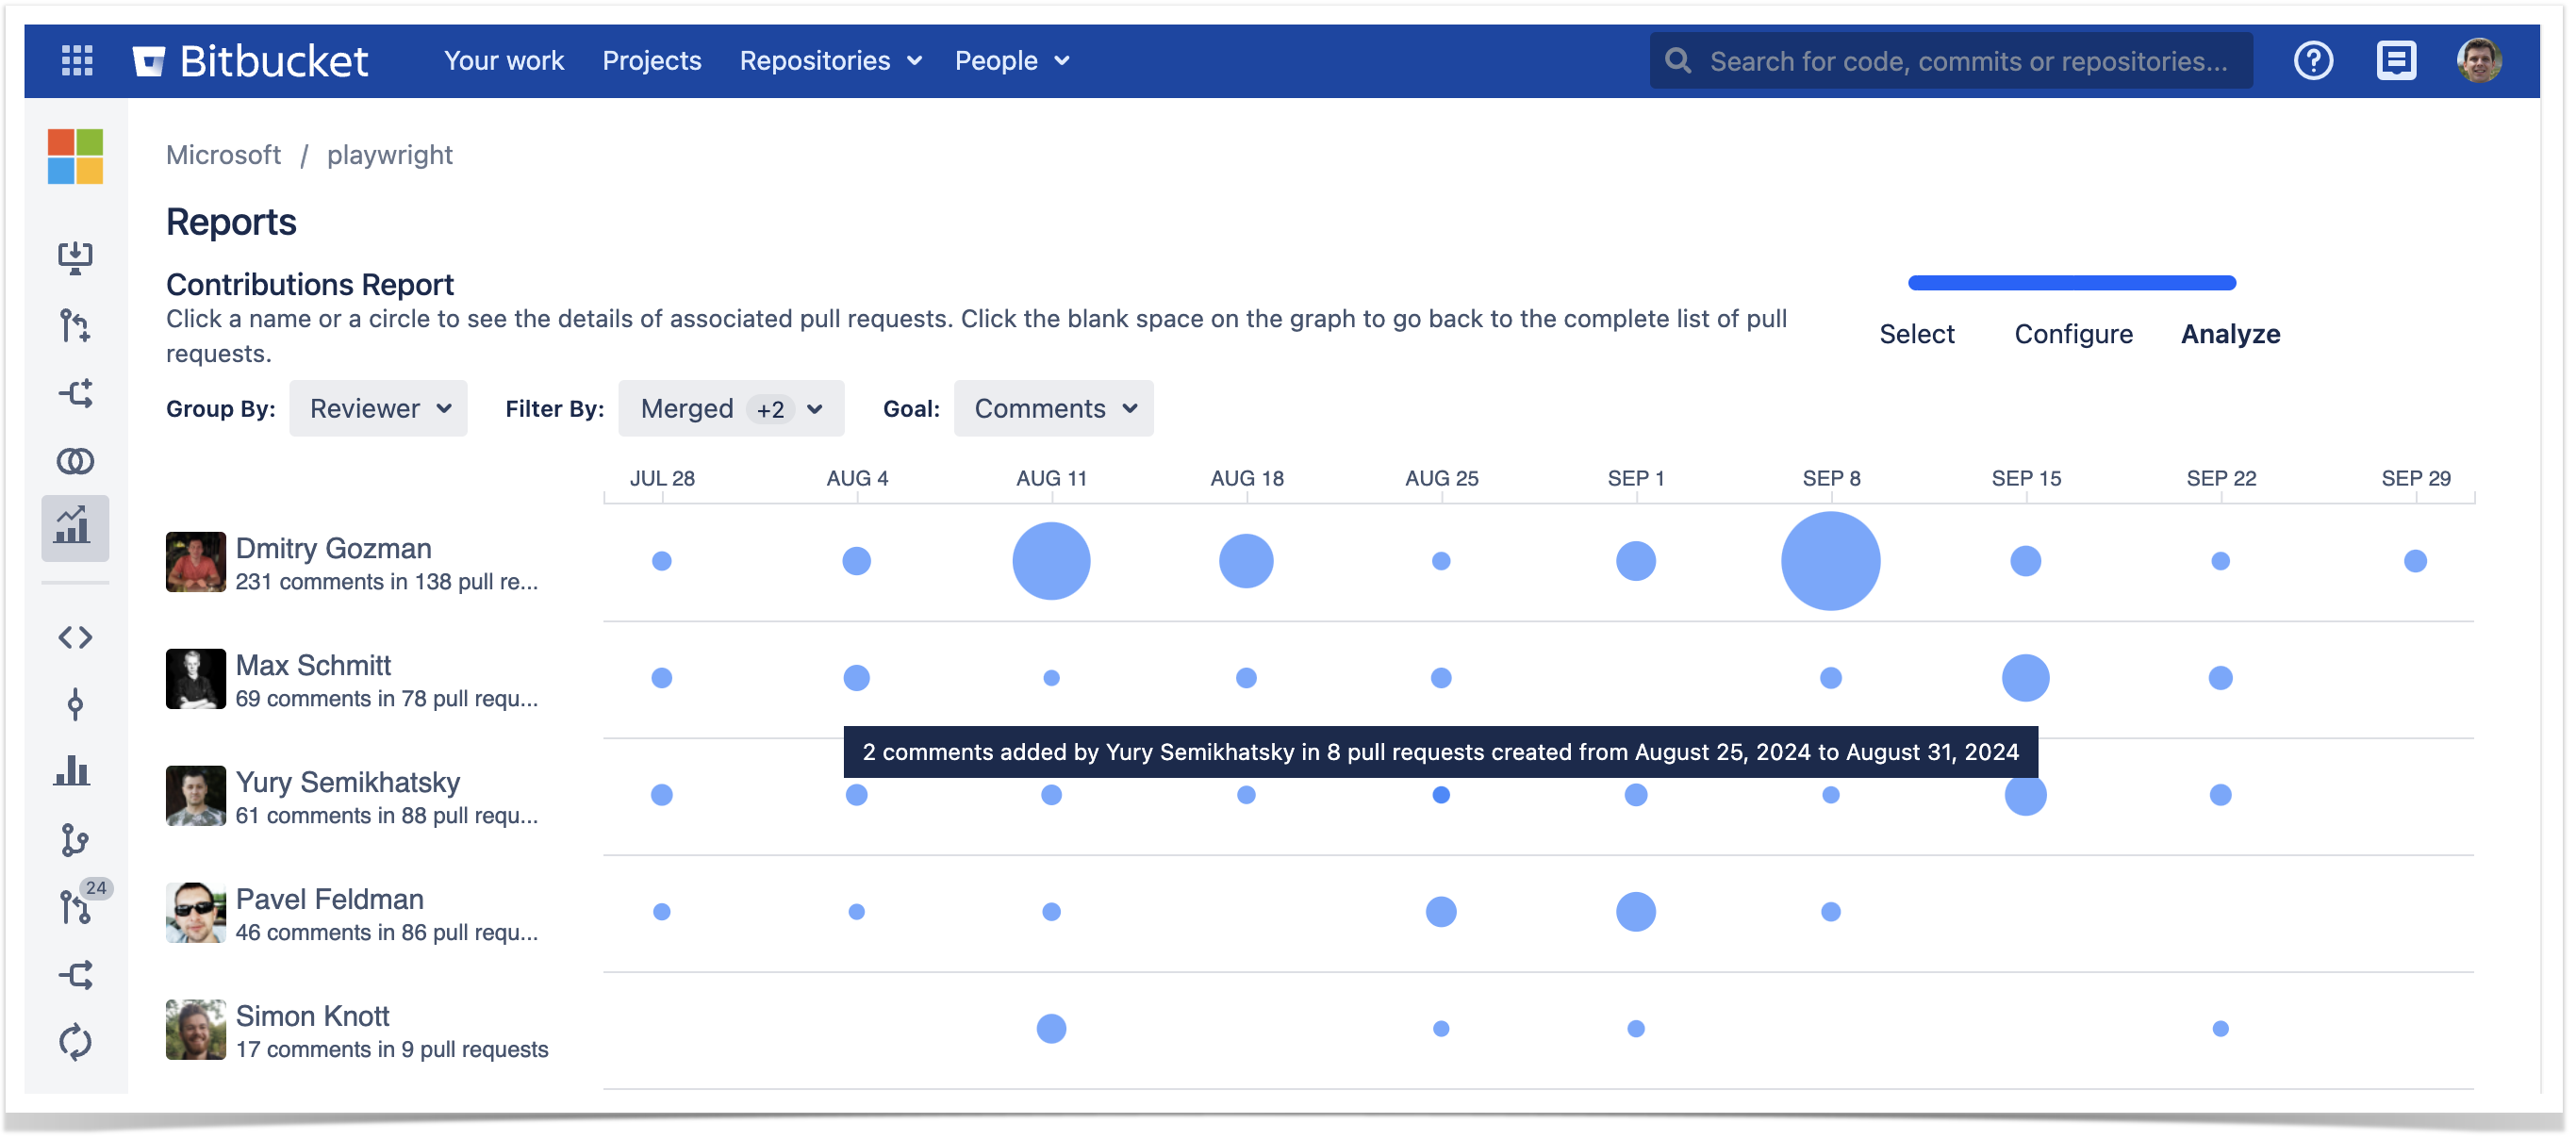Click the Branches icon in sidebar

tap(77, 837)
